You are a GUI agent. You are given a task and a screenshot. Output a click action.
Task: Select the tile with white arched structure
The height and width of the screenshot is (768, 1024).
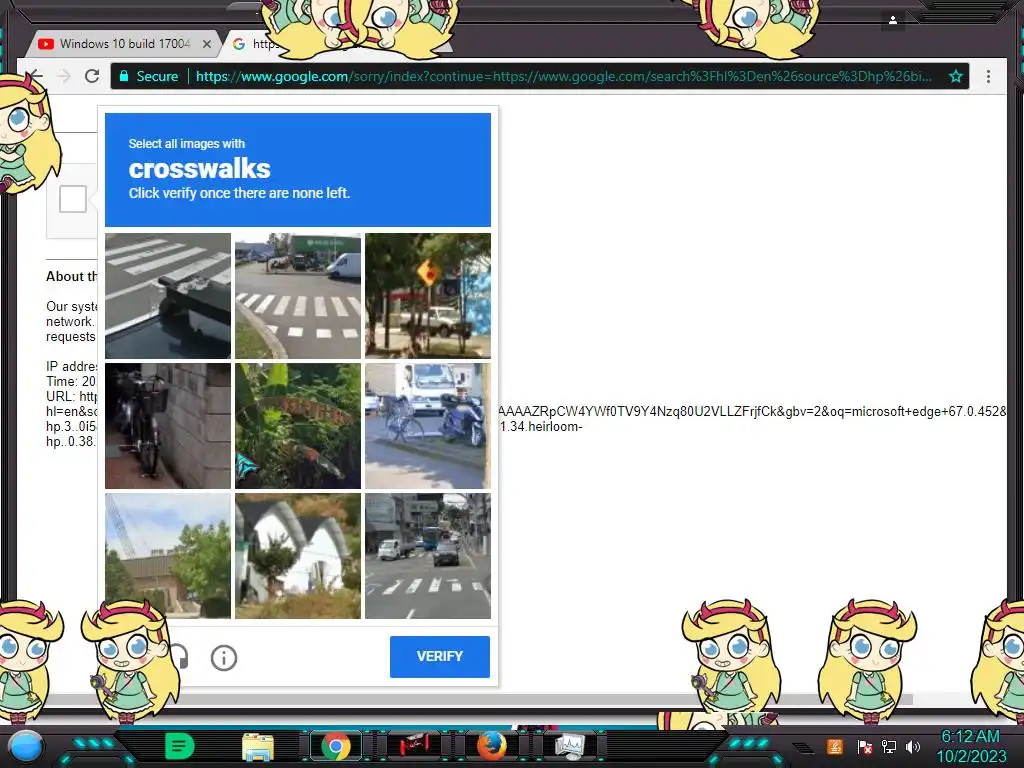click(298, 556)
